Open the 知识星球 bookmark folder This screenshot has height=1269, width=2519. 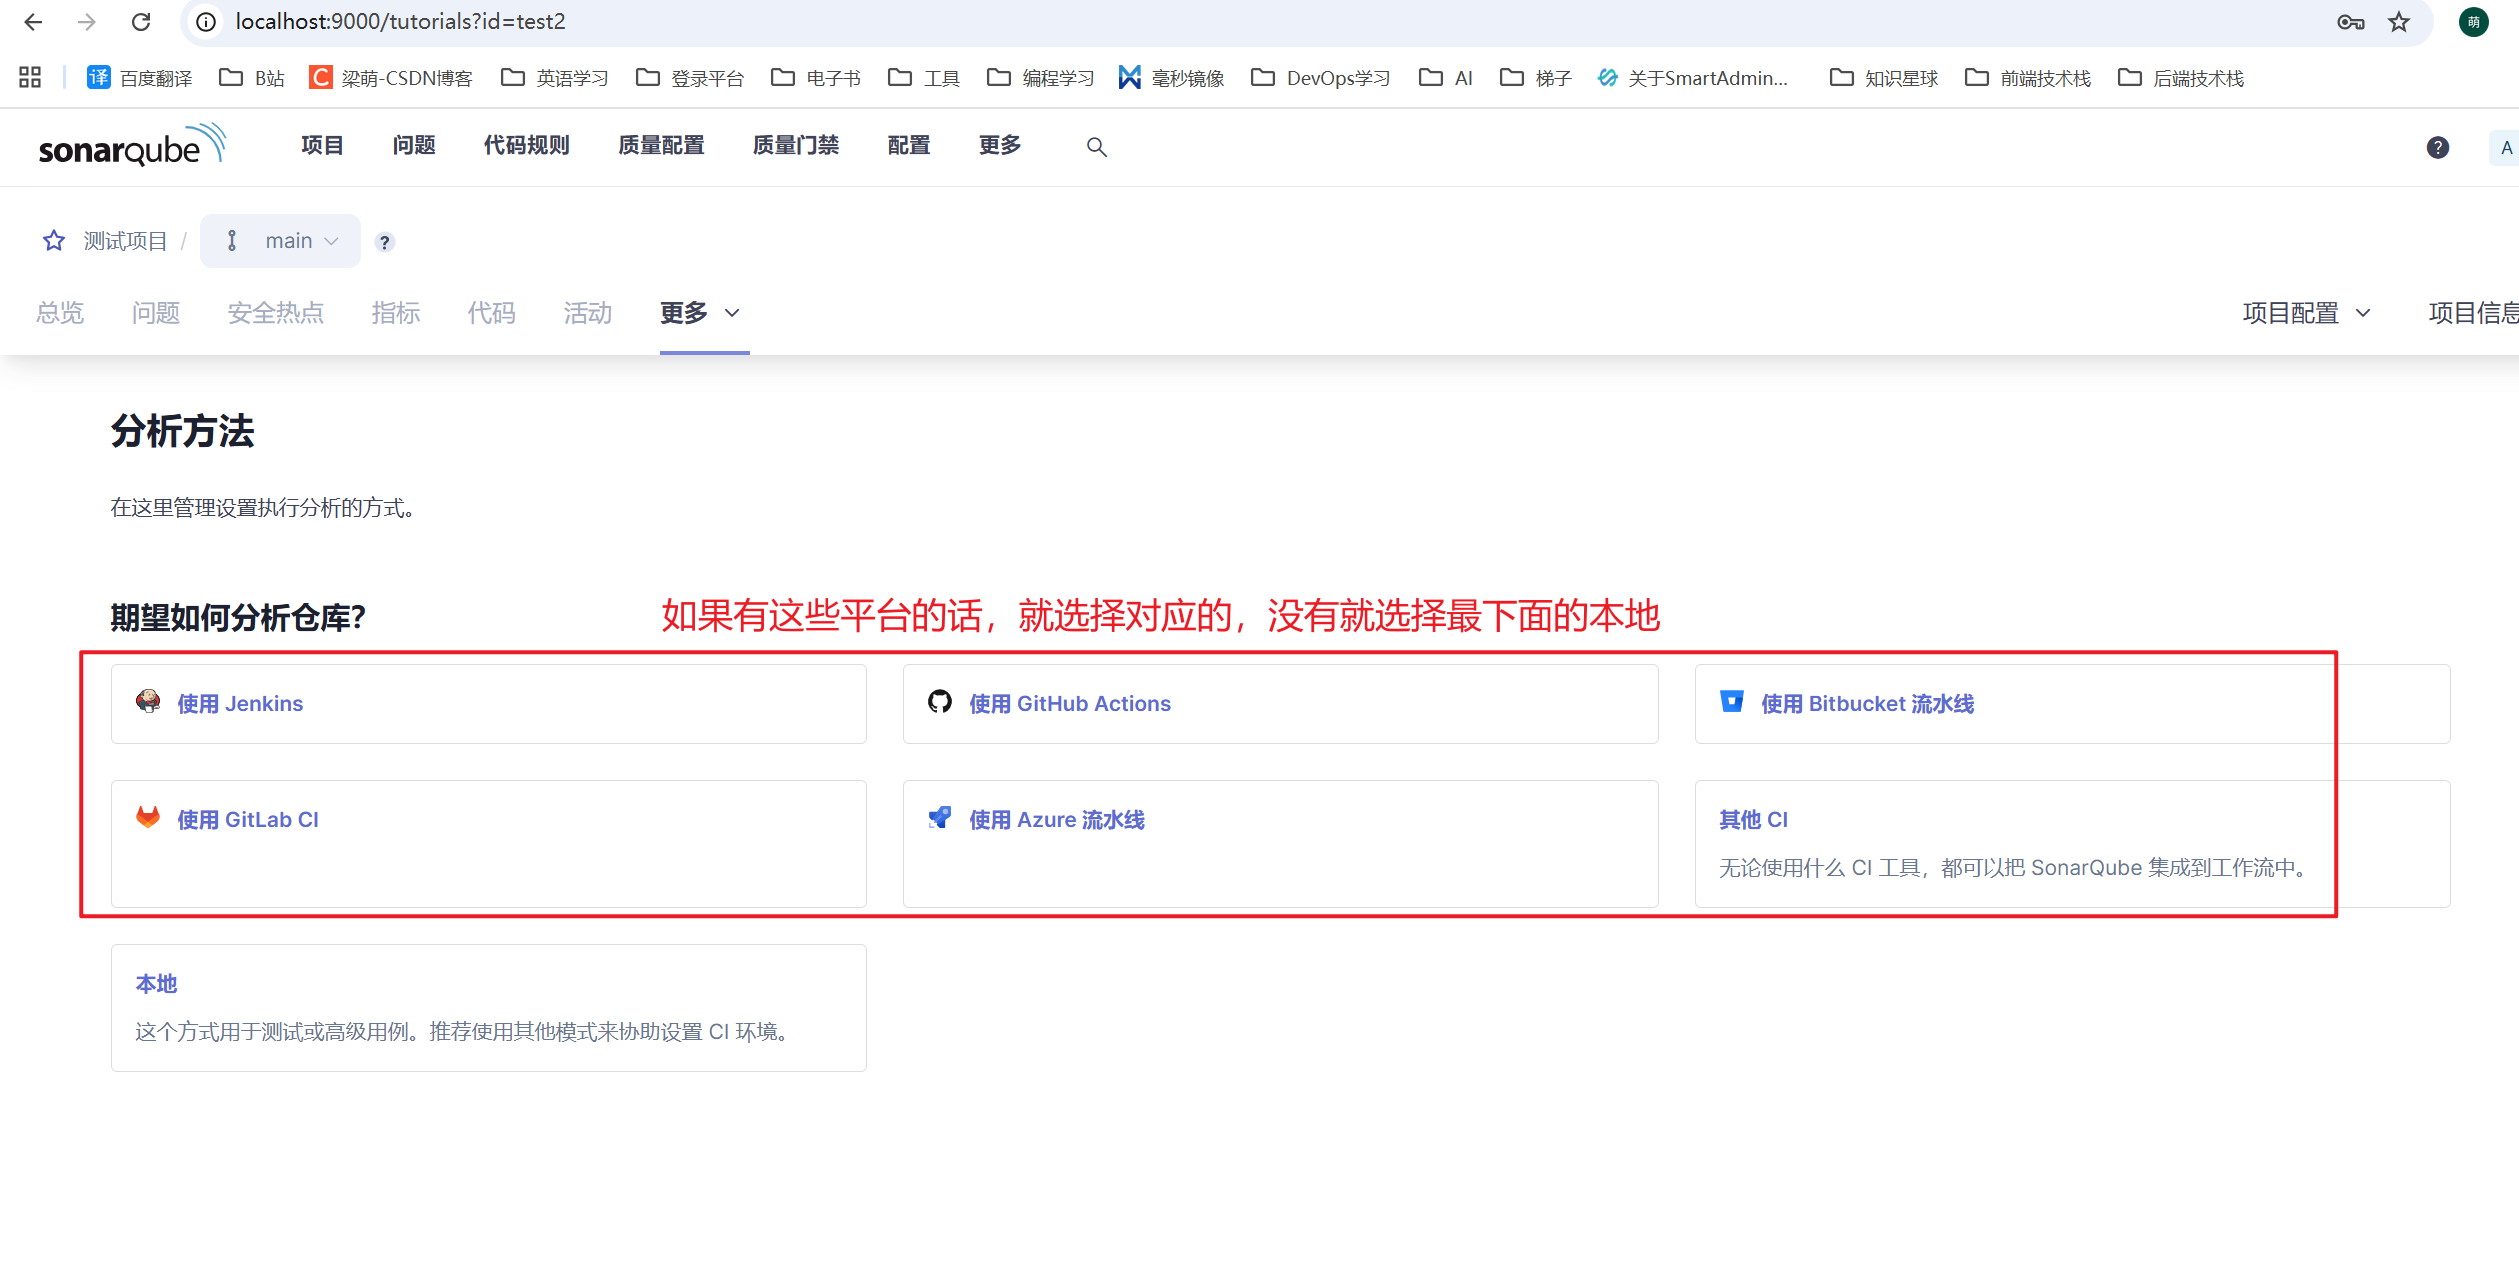tap(1884, 77)
